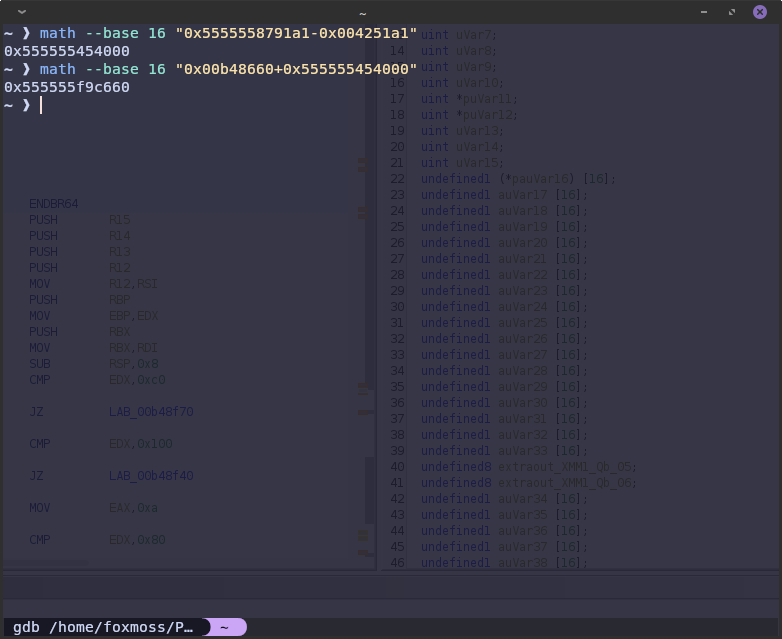Select PUSH R15 line in the Ghidra listing

[x=79, y=219]
